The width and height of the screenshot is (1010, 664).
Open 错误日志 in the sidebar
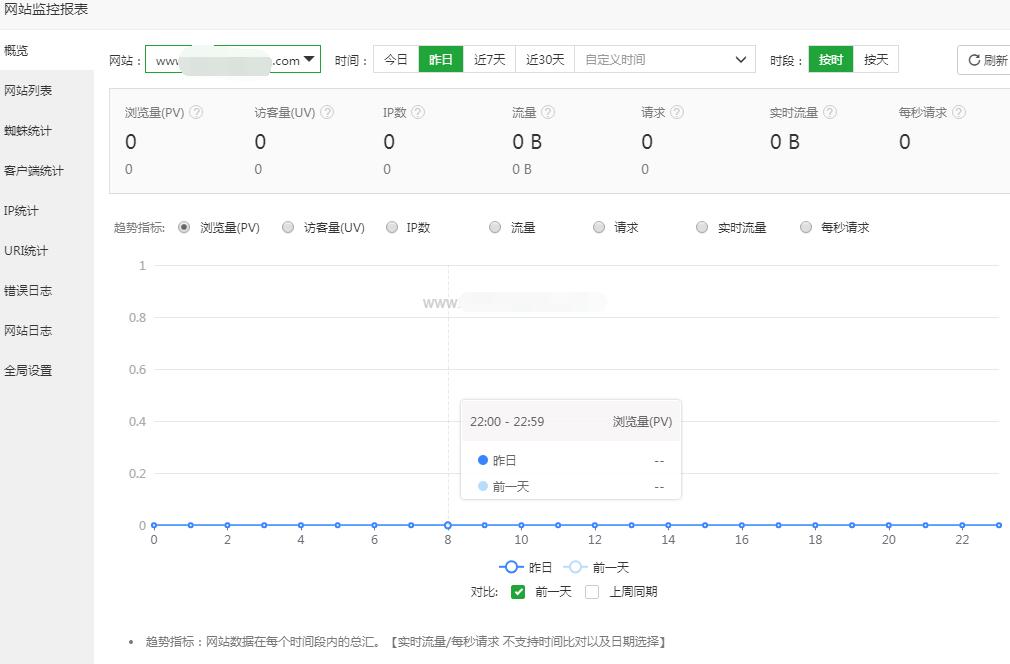(x=46, y=290)
